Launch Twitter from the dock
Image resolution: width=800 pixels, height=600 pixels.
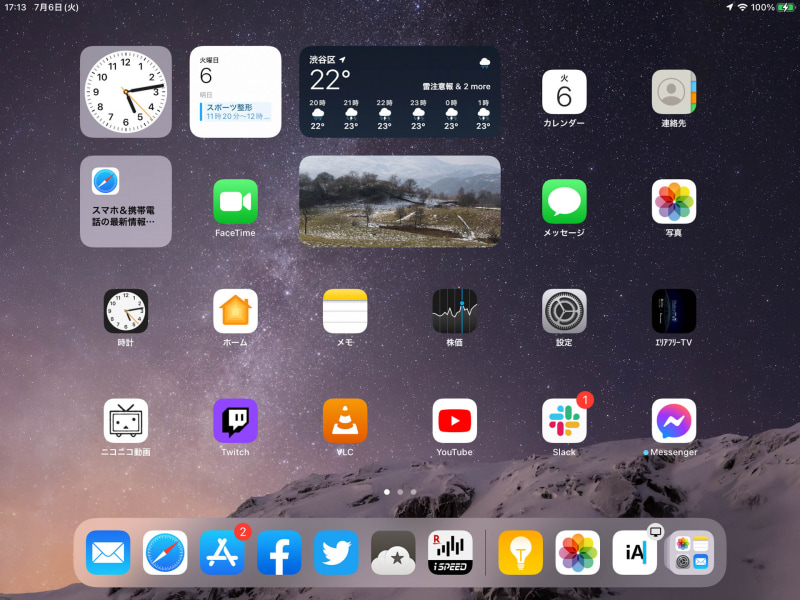point(336,553)
